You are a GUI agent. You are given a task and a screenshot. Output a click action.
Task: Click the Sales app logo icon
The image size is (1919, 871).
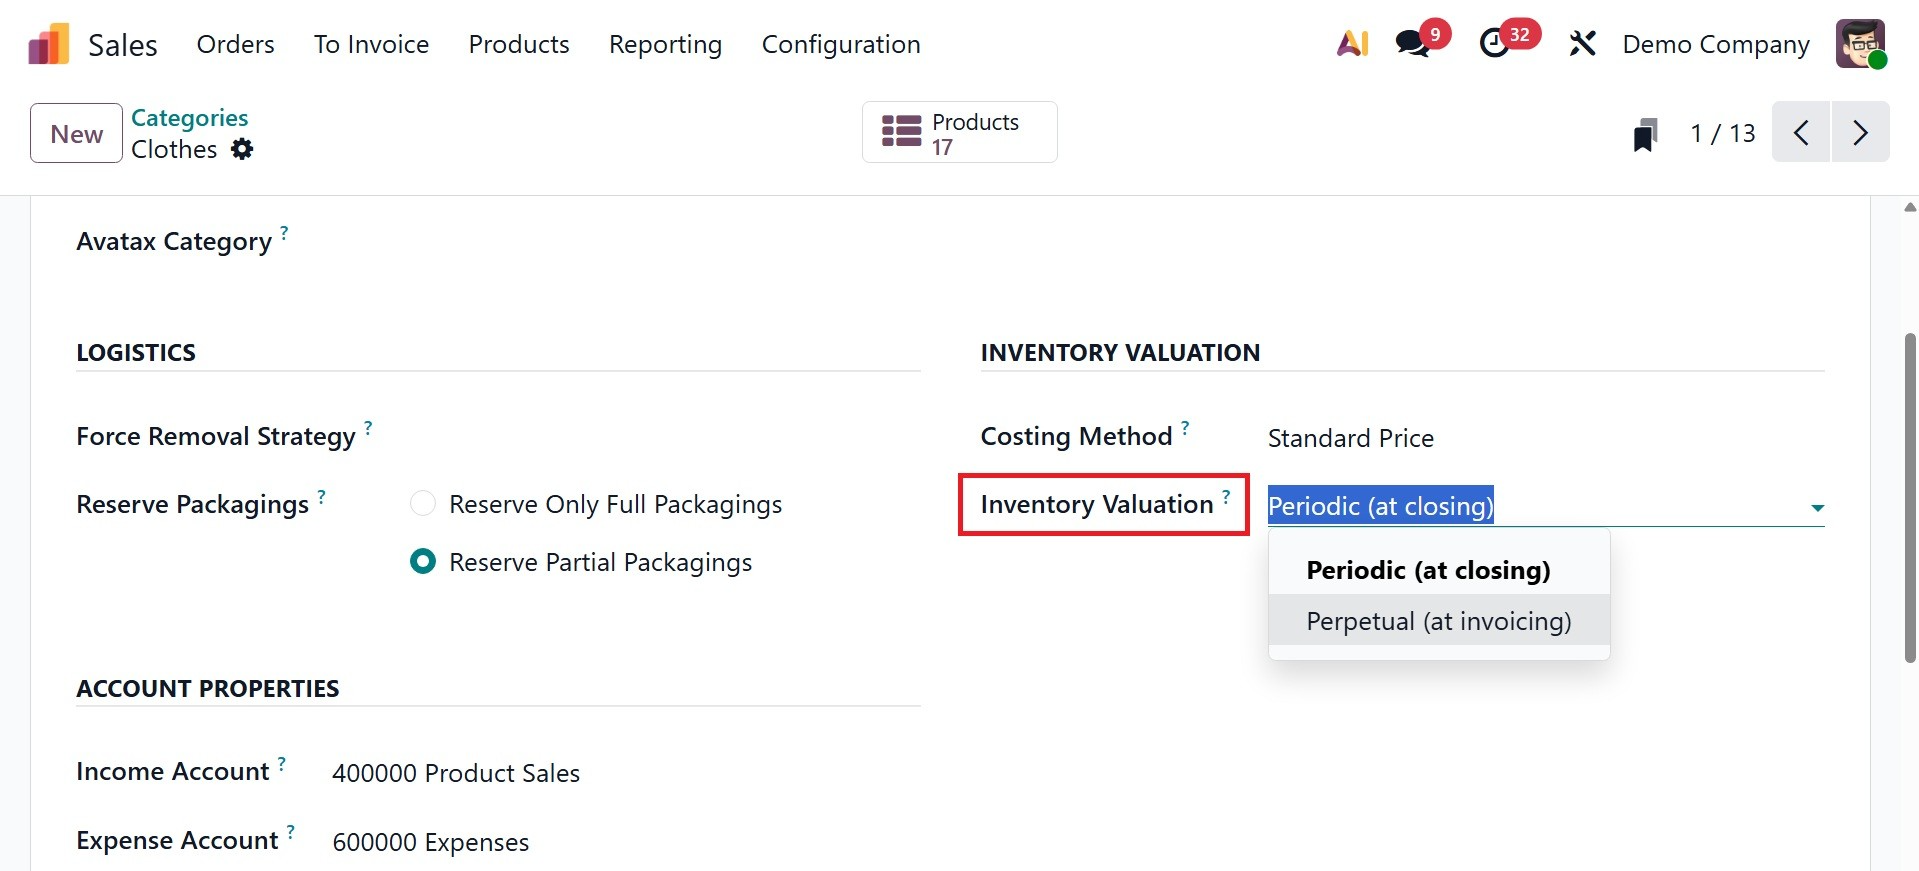(48, 44)
